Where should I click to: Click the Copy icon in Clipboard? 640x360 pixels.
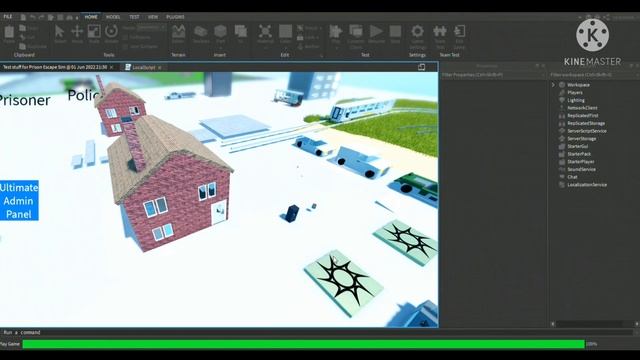(x=22, y=28)
